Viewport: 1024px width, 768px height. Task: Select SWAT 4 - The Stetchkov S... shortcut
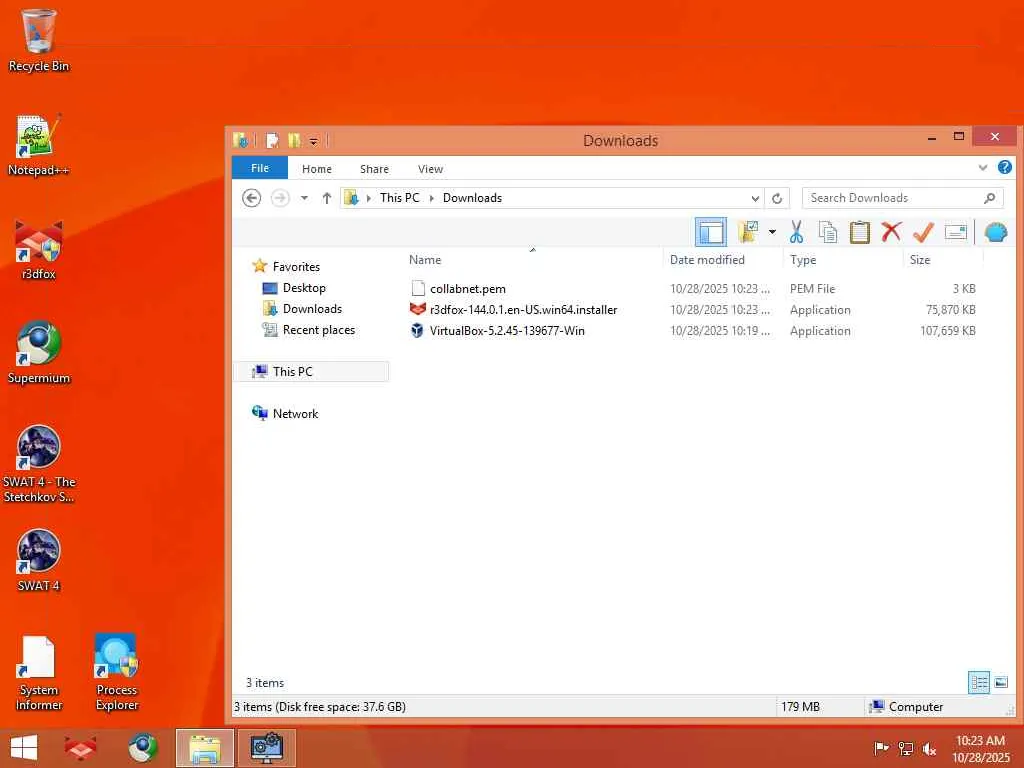coord(39,464)
